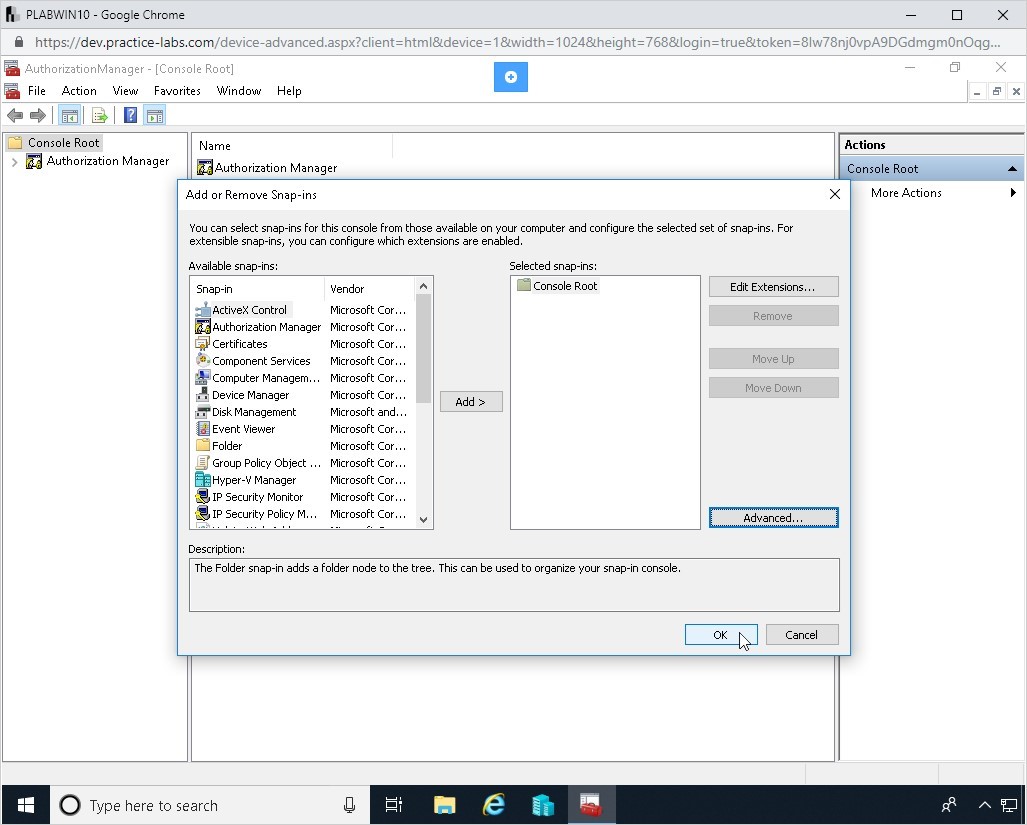The image size is (1027, 825).
Task: Click the blue plus button at top
Action: point(511,77)
